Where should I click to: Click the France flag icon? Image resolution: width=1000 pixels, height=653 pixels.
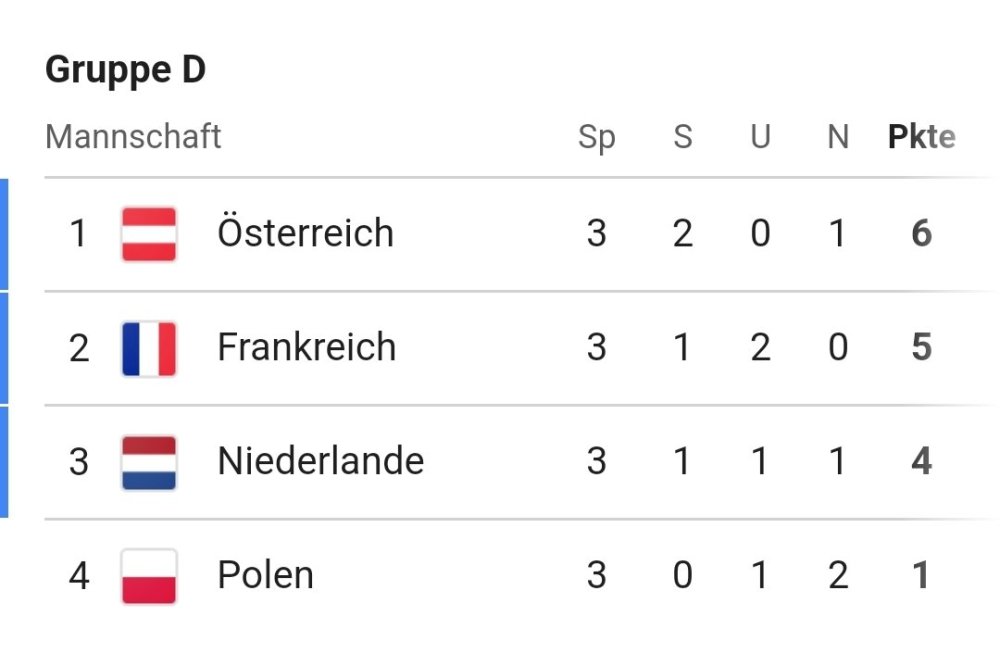coord(149,348)
